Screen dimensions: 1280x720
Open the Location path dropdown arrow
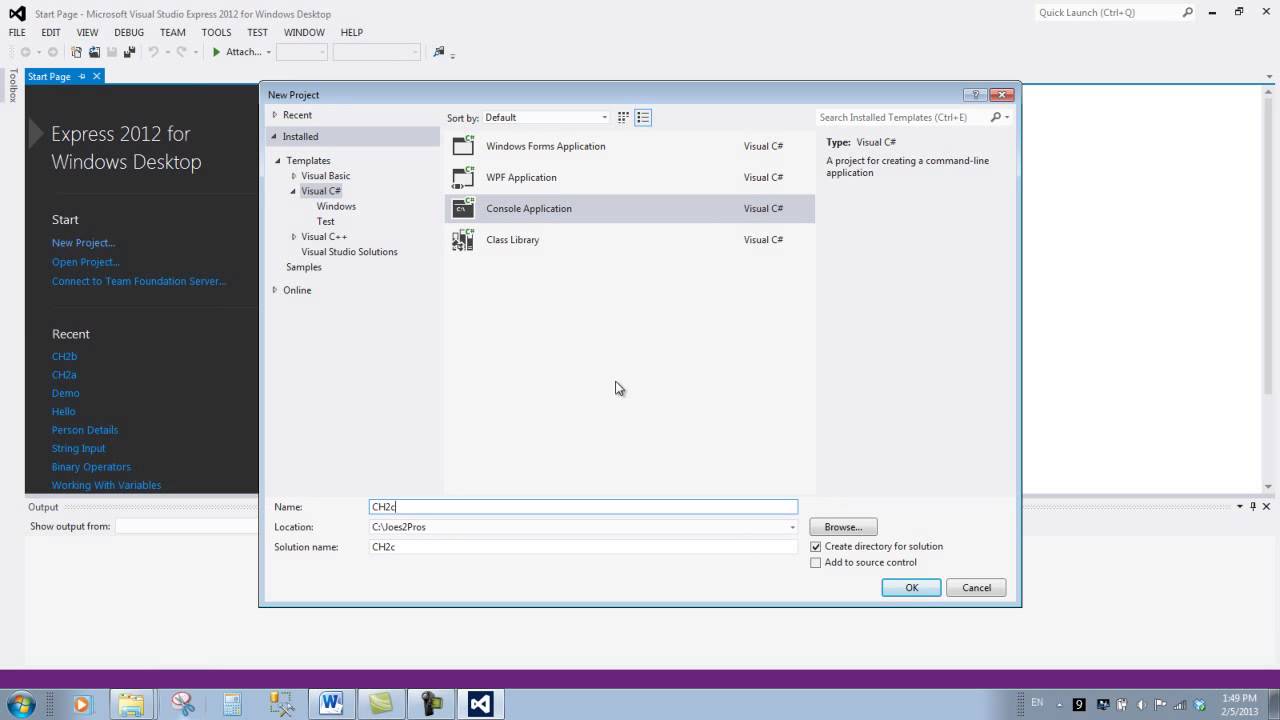click(x=793, y=527)
